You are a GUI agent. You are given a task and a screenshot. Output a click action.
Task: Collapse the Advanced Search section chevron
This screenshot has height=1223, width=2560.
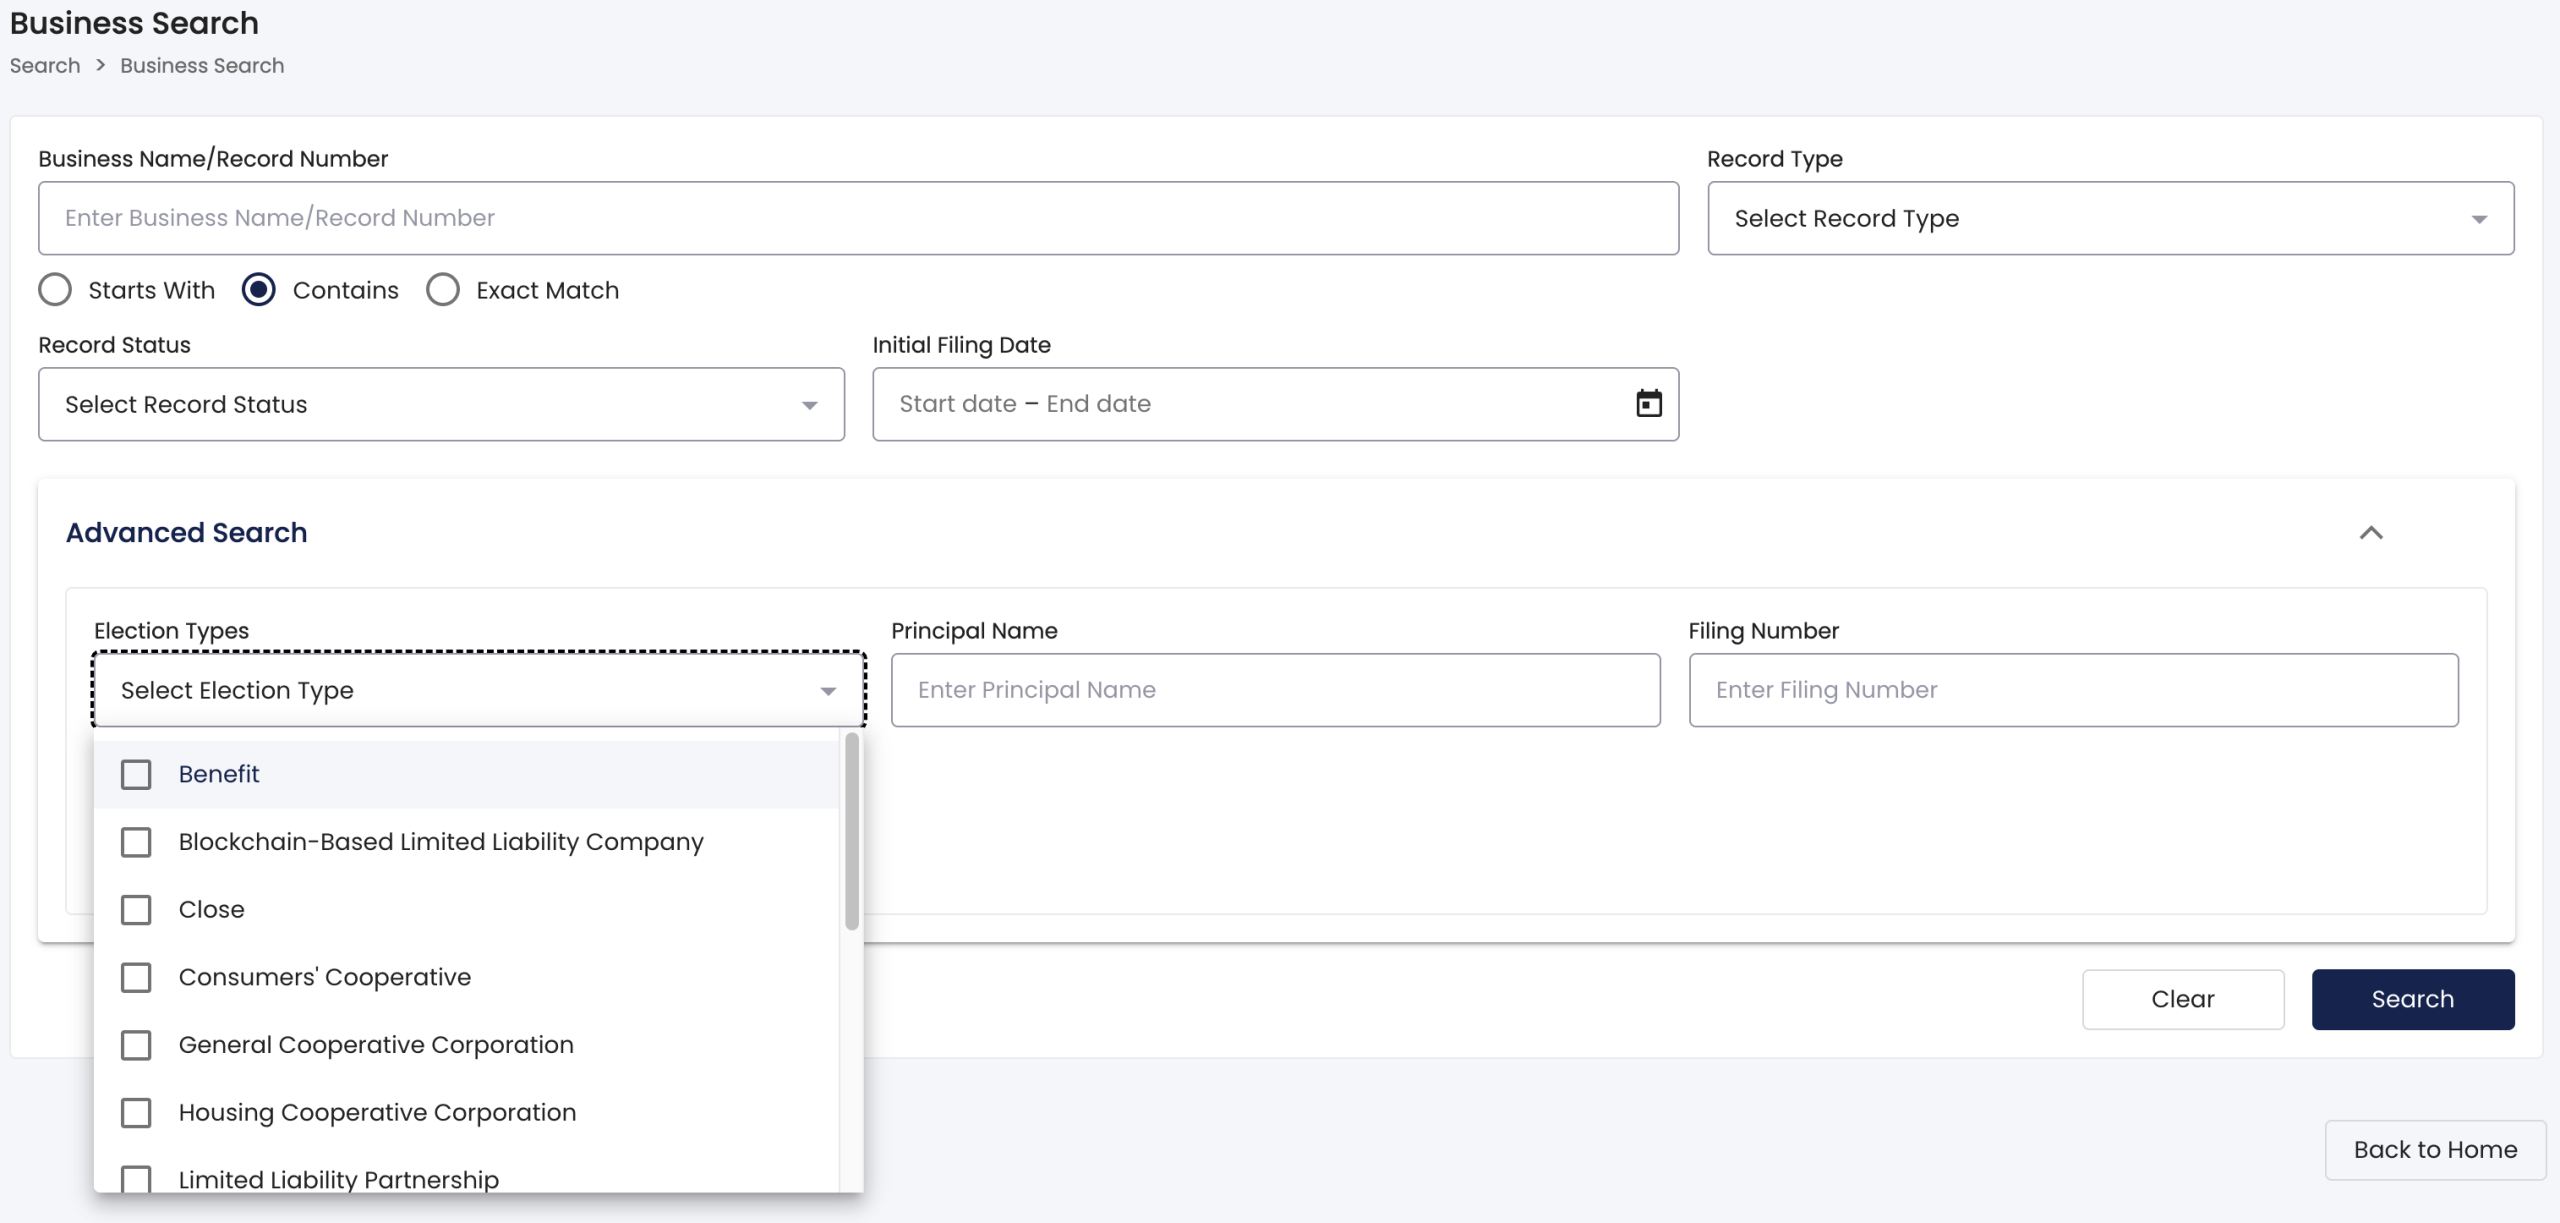tap(2371, 533)
